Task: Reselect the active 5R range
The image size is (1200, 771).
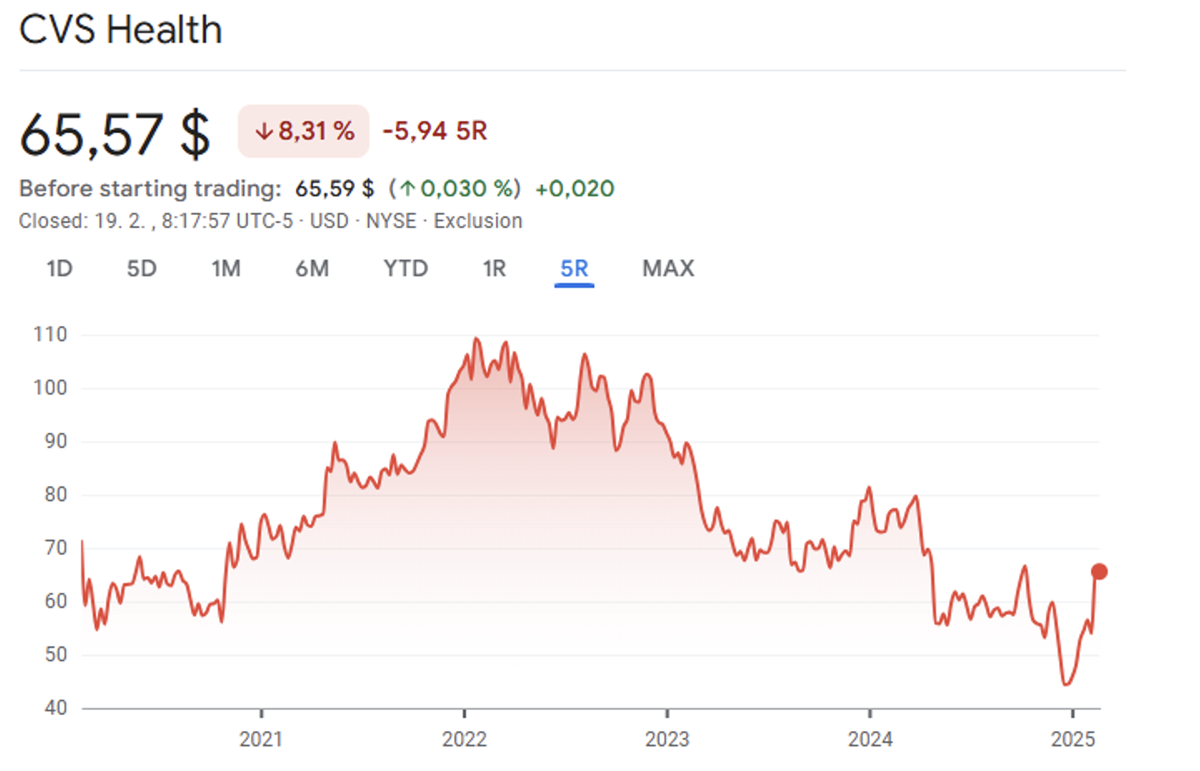Action: [x=573, y=268]
